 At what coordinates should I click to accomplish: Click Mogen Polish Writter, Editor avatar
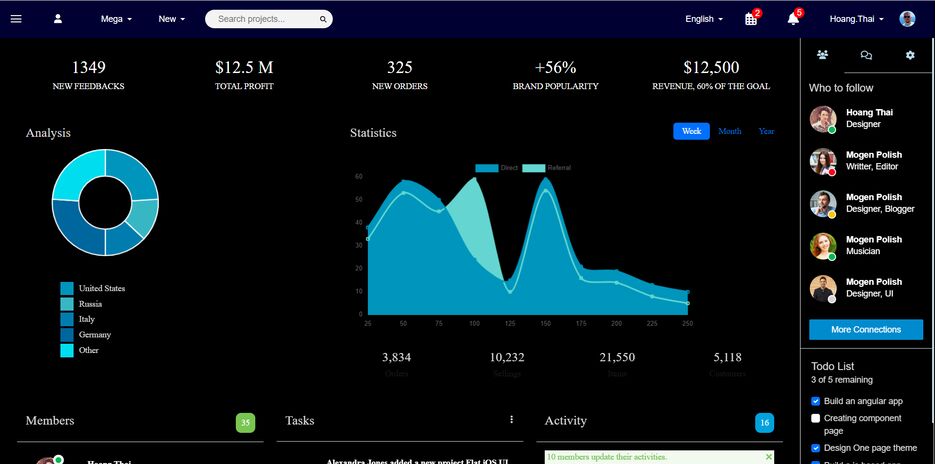(823, 162)
